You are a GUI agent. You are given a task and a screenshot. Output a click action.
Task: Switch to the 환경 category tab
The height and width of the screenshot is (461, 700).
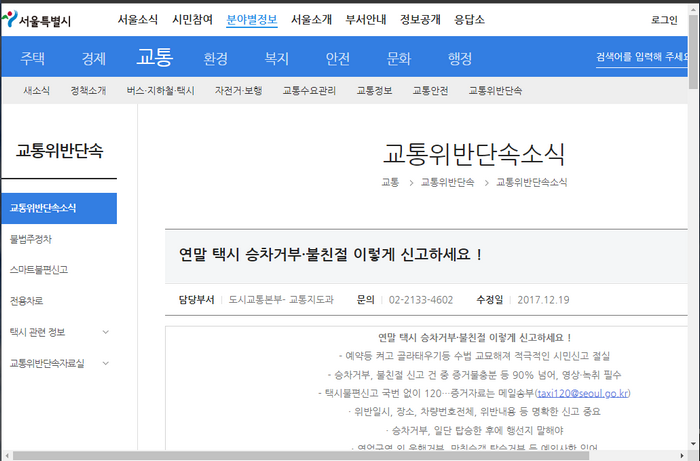click(216, 58)
